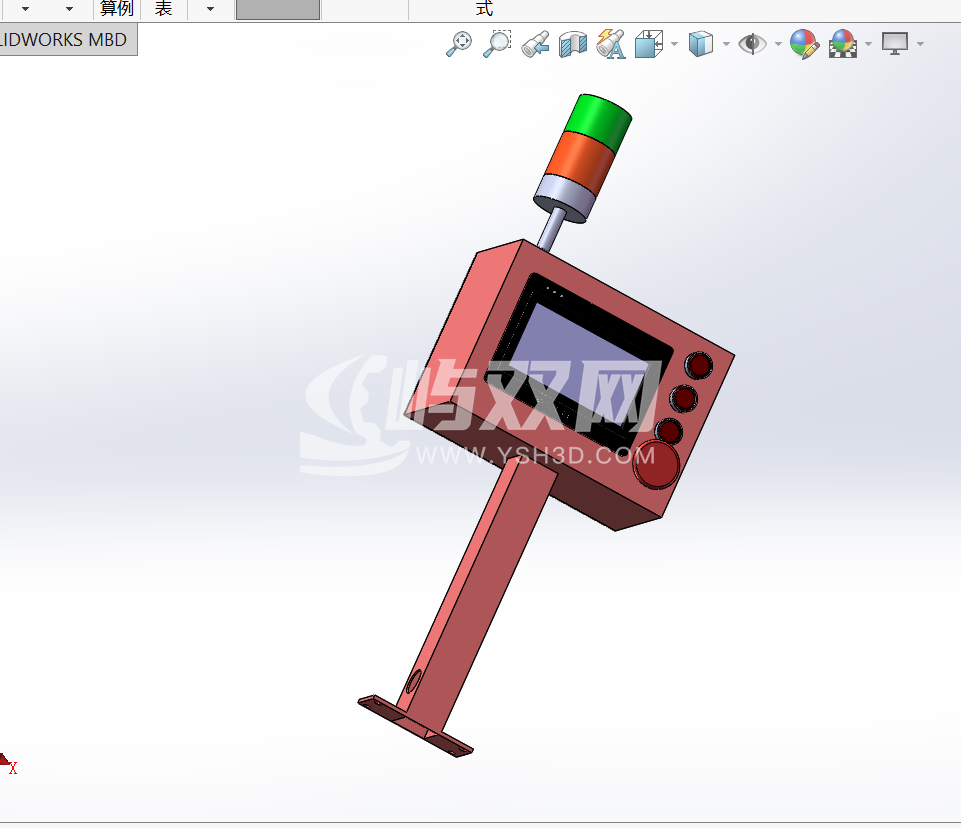Click the gray button in the top toolbar
This screenshot has width=961, height=828.
[278, 9]
